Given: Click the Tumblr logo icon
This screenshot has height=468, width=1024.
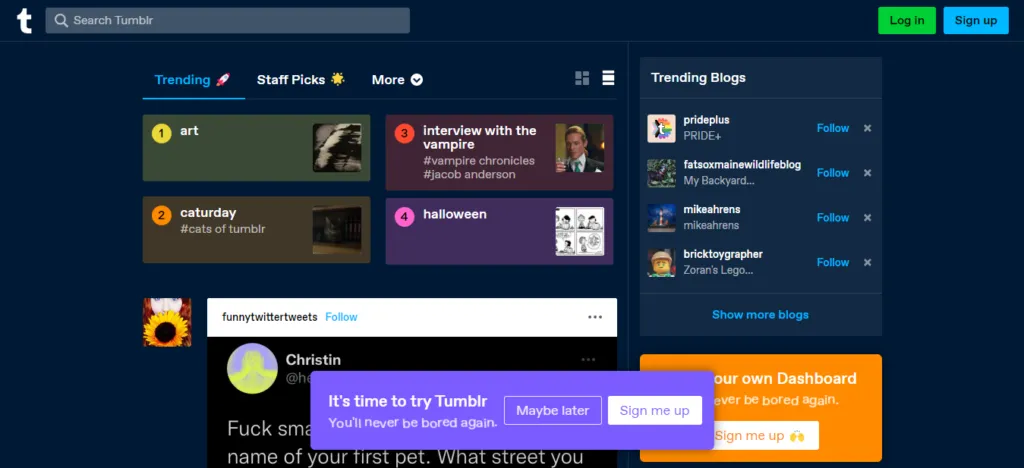Looking at the screenshot, I should point(22,20).
